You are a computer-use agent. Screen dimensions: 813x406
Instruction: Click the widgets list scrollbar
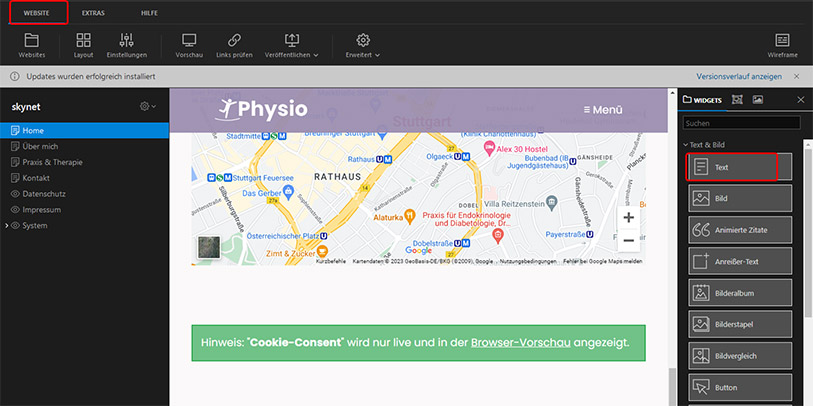(808, 233)
